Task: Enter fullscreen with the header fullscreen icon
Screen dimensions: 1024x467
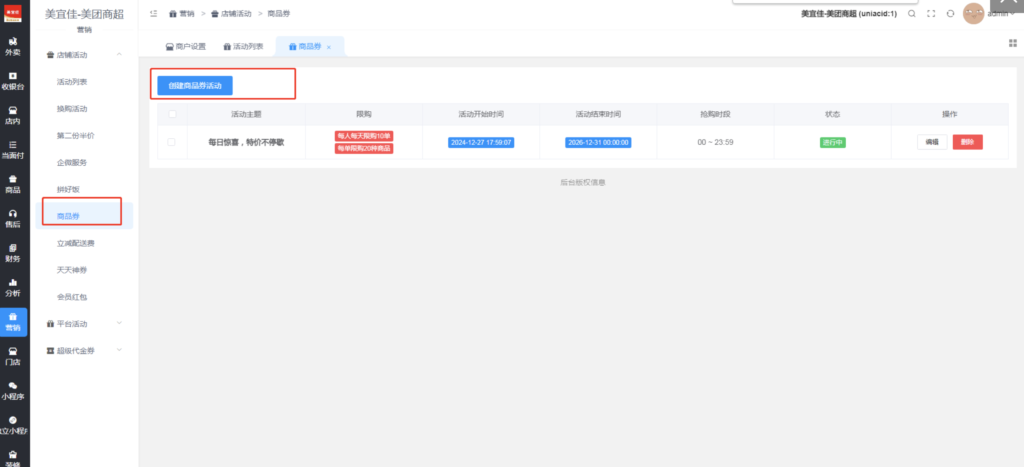Action: pyautogui.click(x=931, y=14)
